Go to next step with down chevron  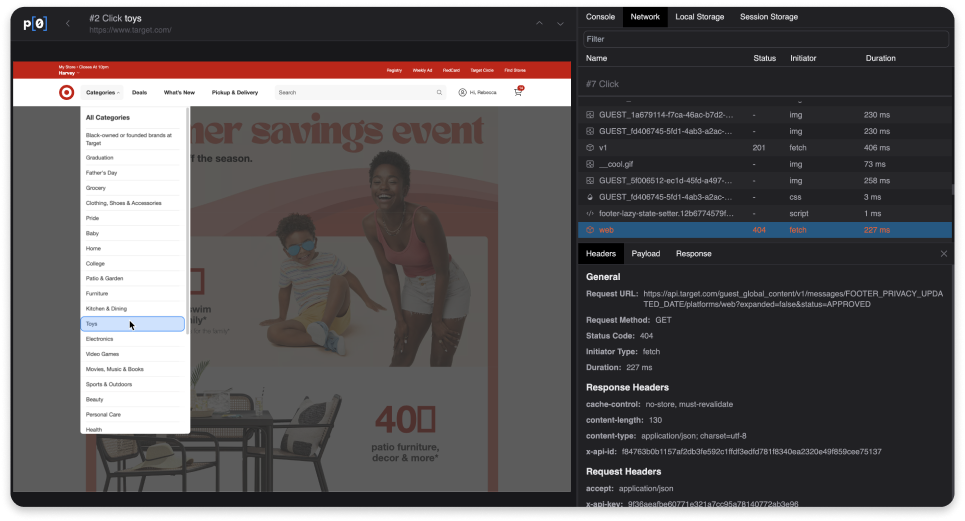pyautogui.click(x=560, y=23)
